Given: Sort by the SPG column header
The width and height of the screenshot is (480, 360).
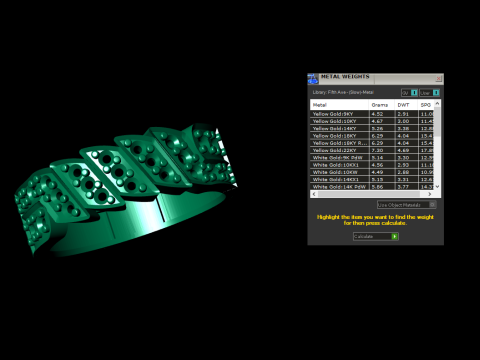Looking at the screenshot, I should pos(426,105).
